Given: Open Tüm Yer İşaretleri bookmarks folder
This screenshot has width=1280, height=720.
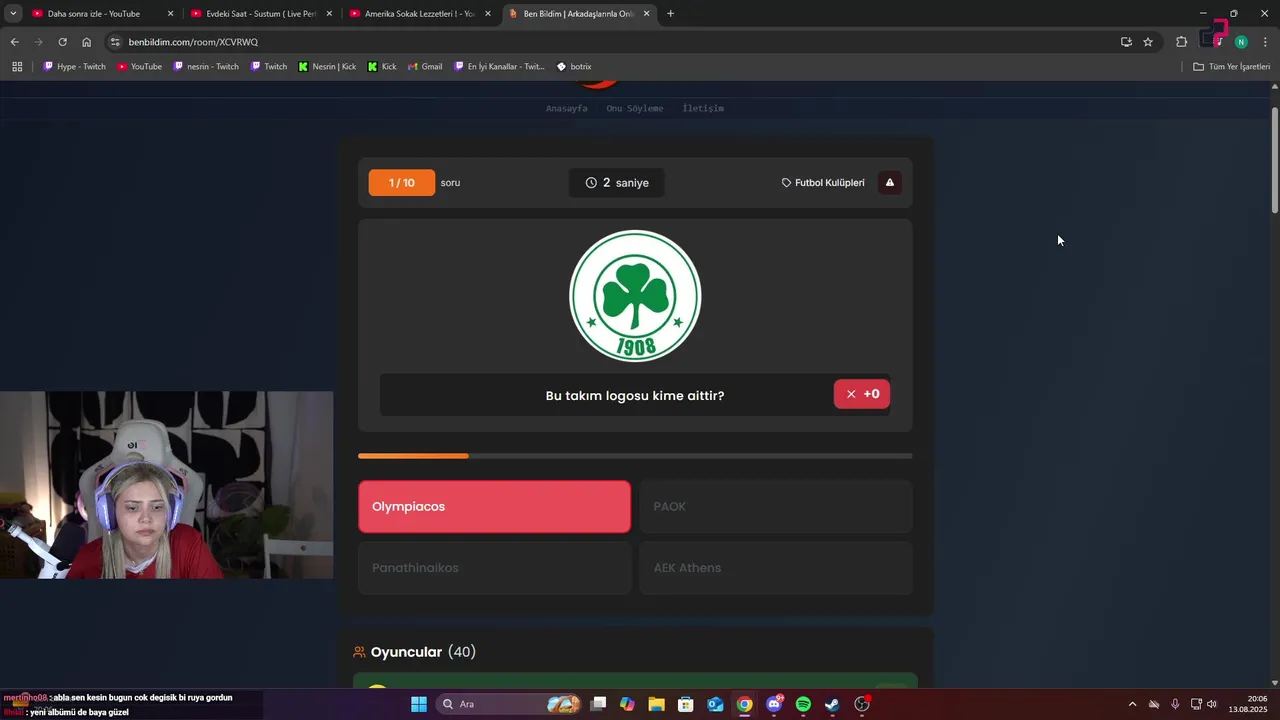Looking at the screenshot, I should point(1231,67).
